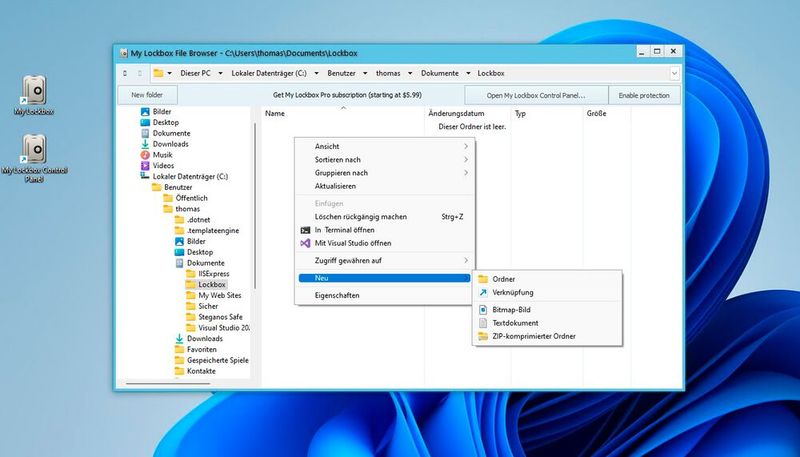The width and height of the screenshot is (800, 457).
Task: Select the Videos icon in sidebar
Action: coord(145,166)
